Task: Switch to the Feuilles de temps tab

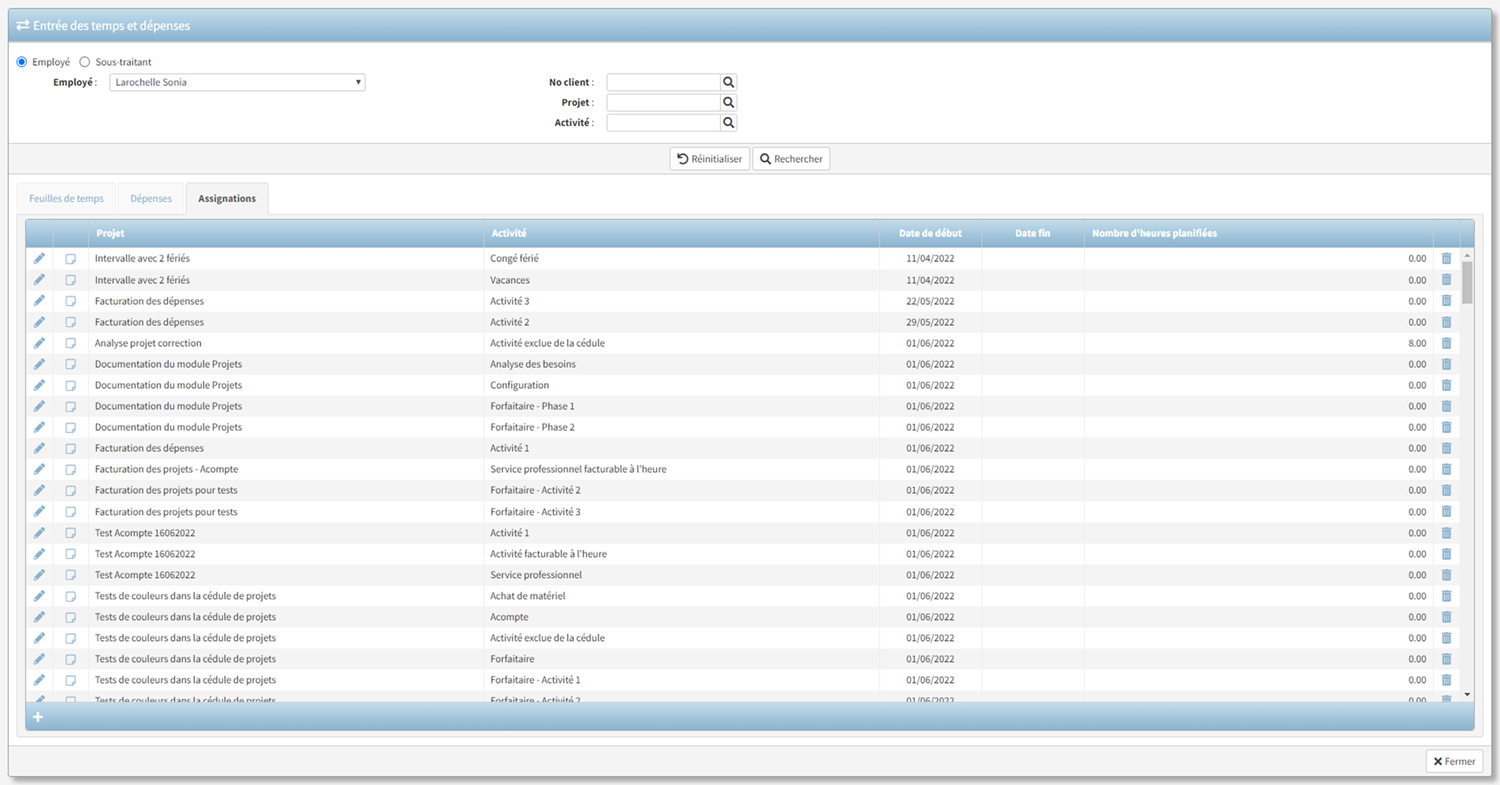Action: pyautogui.click(x=66, y=199)
